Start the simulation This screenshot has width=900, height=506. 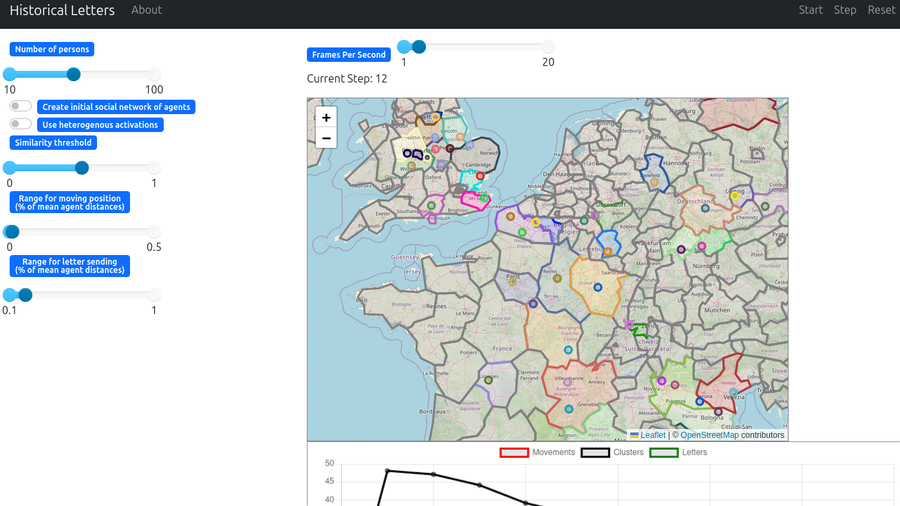point(810,10)
